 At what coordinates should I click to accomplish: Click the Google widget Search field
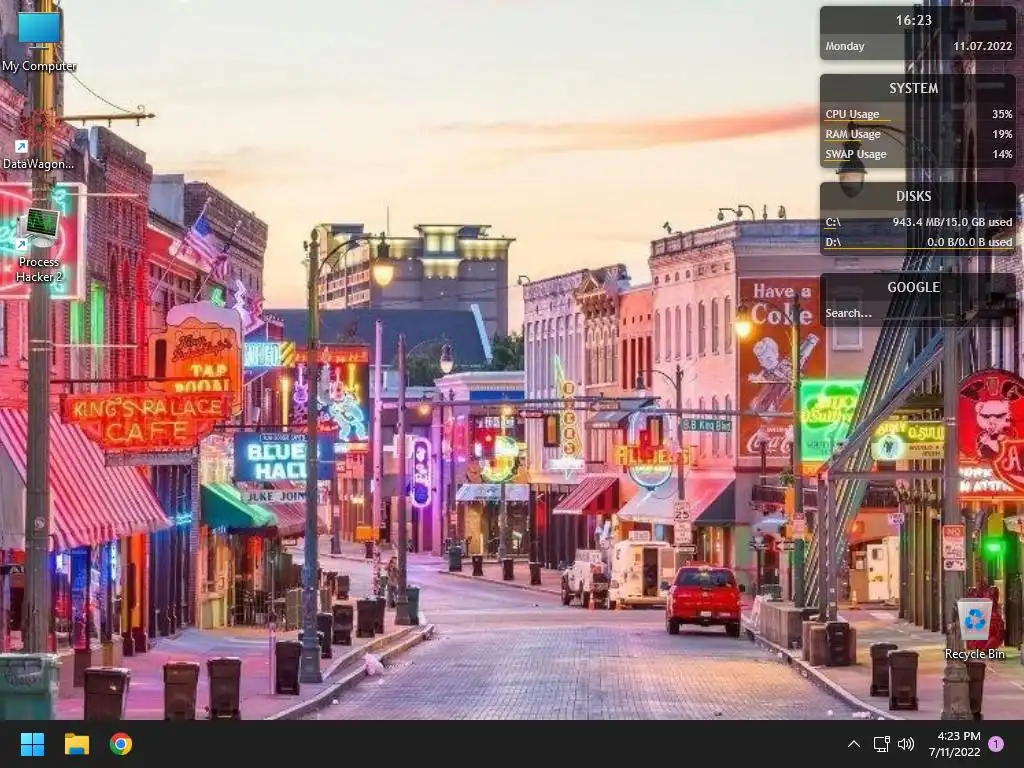pos(917,313)
